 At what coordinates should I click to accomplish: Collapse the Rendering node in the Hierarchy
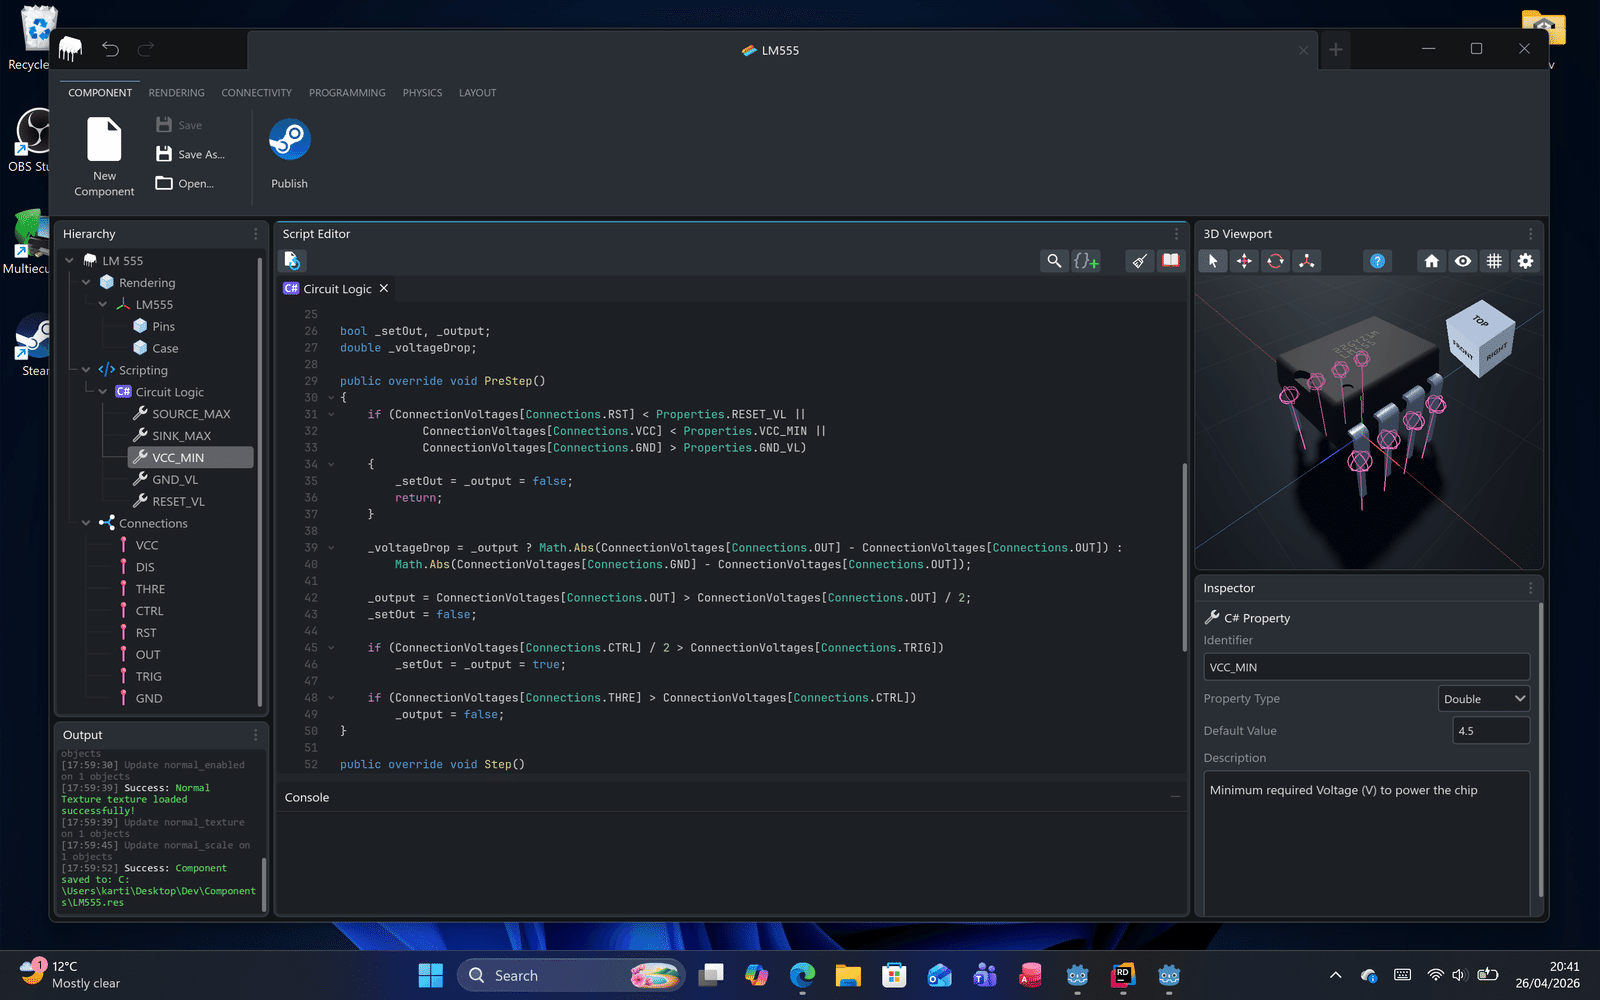click(x=86, y=283)
